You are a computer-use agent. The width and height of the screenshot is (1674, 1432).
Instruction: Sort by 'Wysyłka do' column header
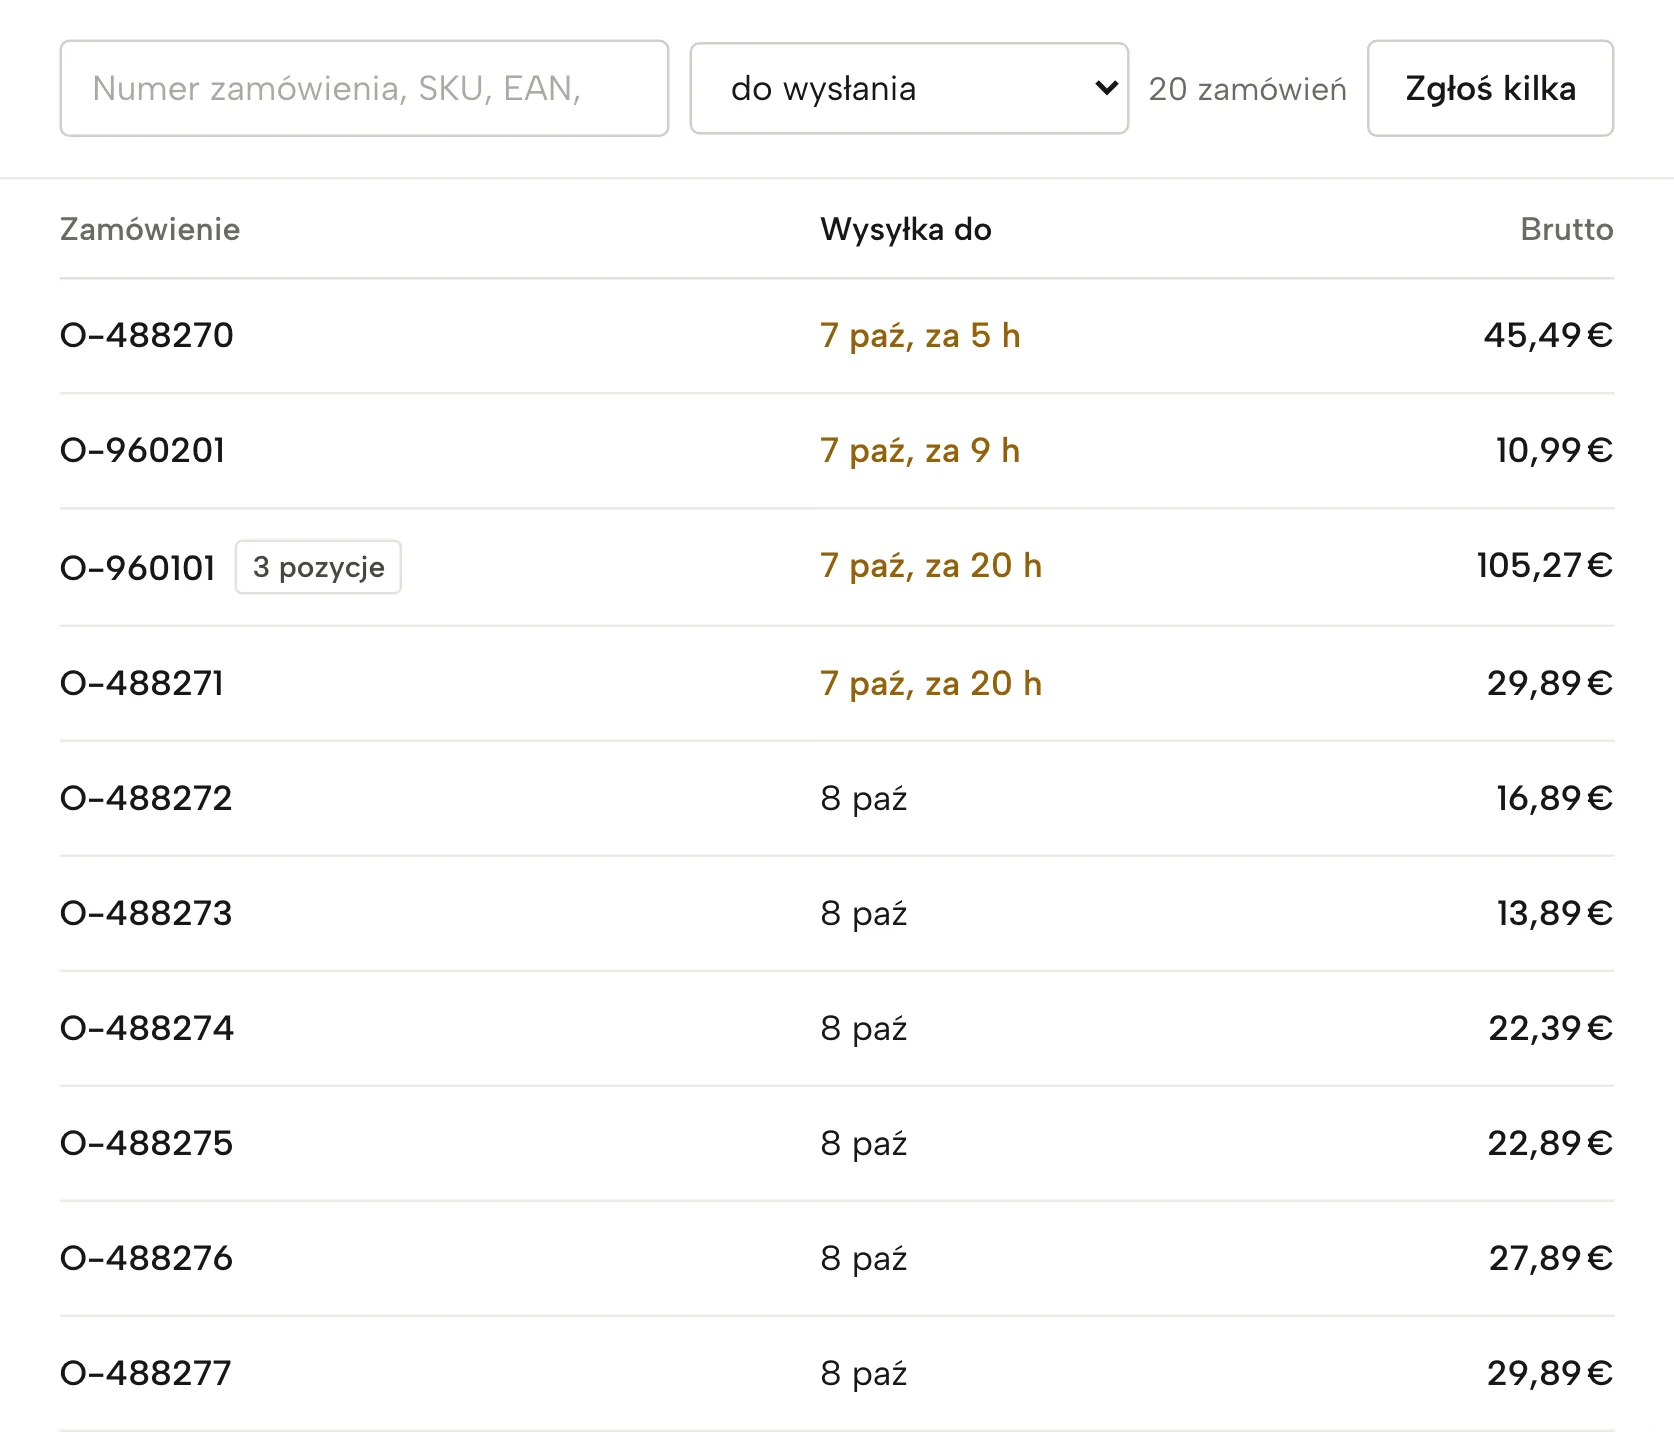pyautogui.click(x=906, y=229)
